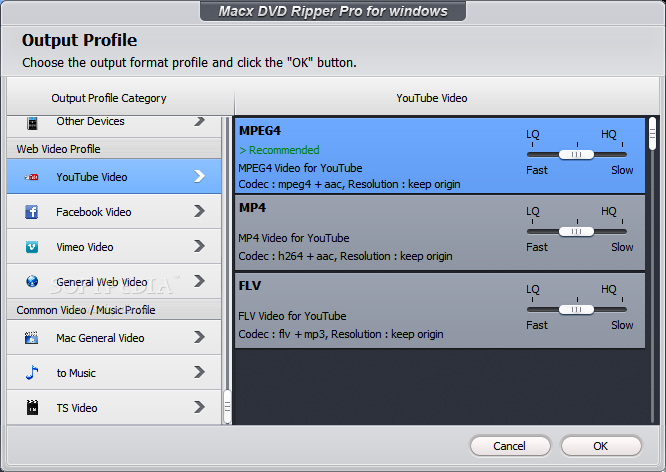The height and width of the screenshot is (472, 666).
Task: Select the MPEG4 profile title
Action: click(260, 131)
